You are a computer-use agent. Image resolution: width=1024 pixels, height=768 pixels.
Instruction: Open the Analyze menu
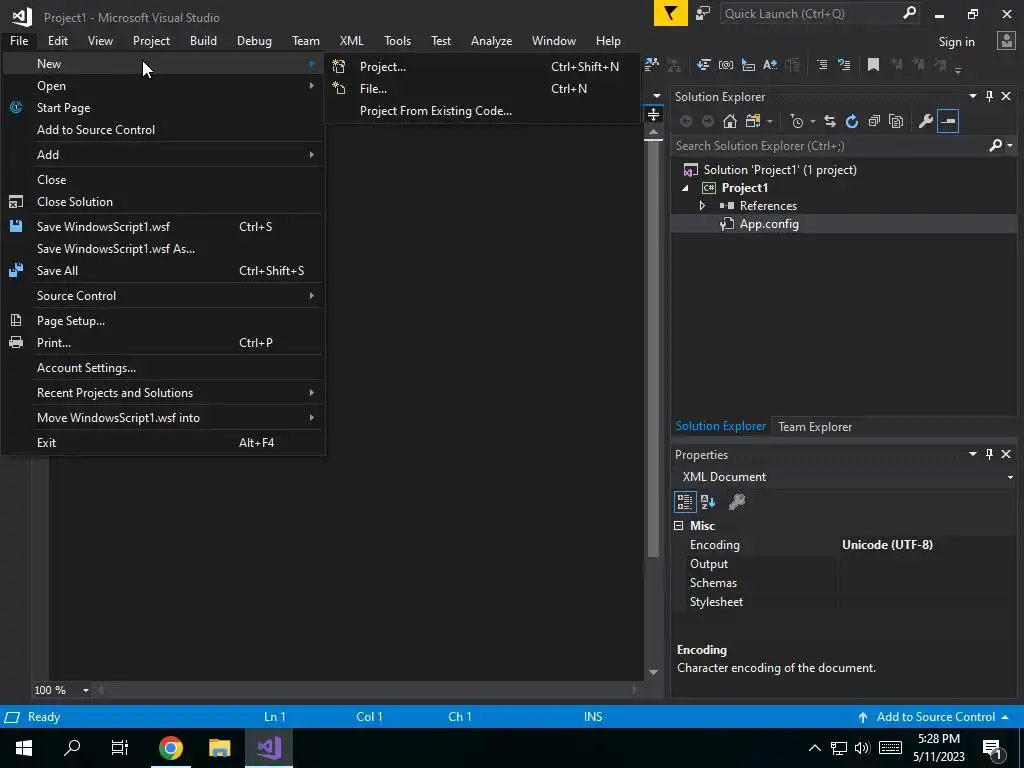(491, 40)
